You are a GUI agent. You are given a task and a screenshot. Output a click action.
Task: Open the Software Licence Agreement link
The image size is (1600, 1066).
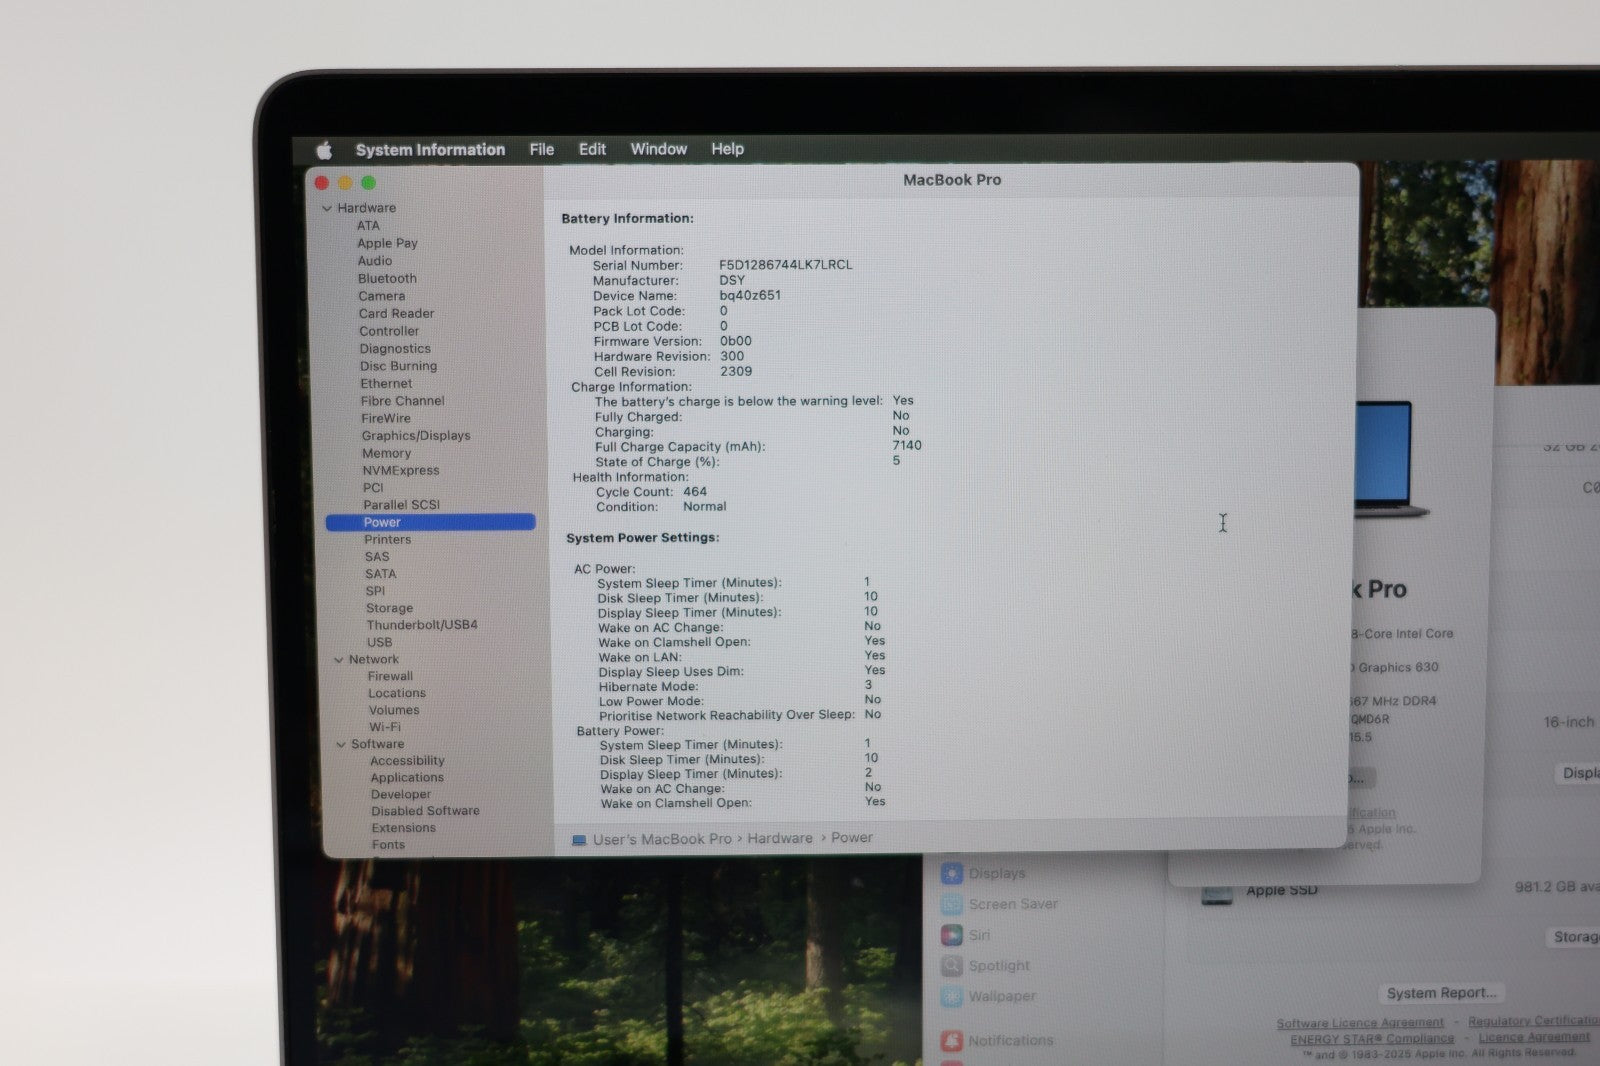1360,1023
